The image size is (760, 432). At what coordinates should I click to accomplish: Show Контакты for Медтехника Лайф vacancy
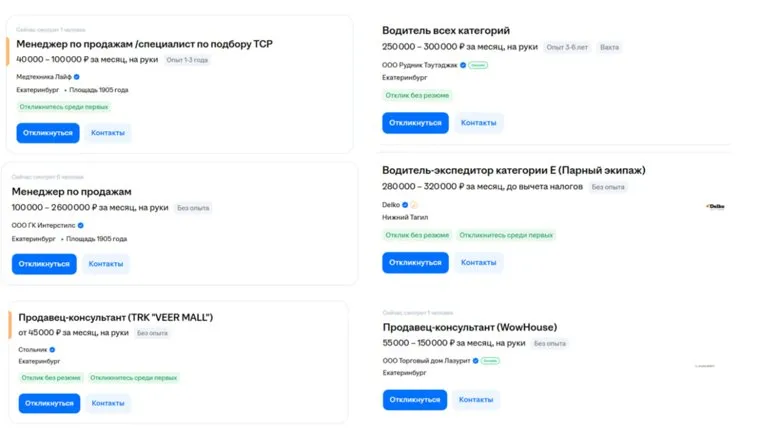tap(107, 133)
